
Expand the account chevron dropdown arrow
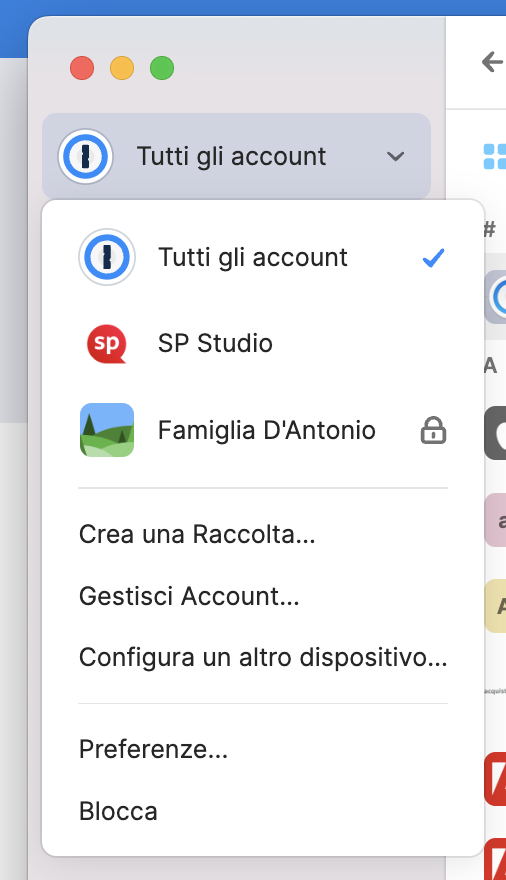[395, 157]
